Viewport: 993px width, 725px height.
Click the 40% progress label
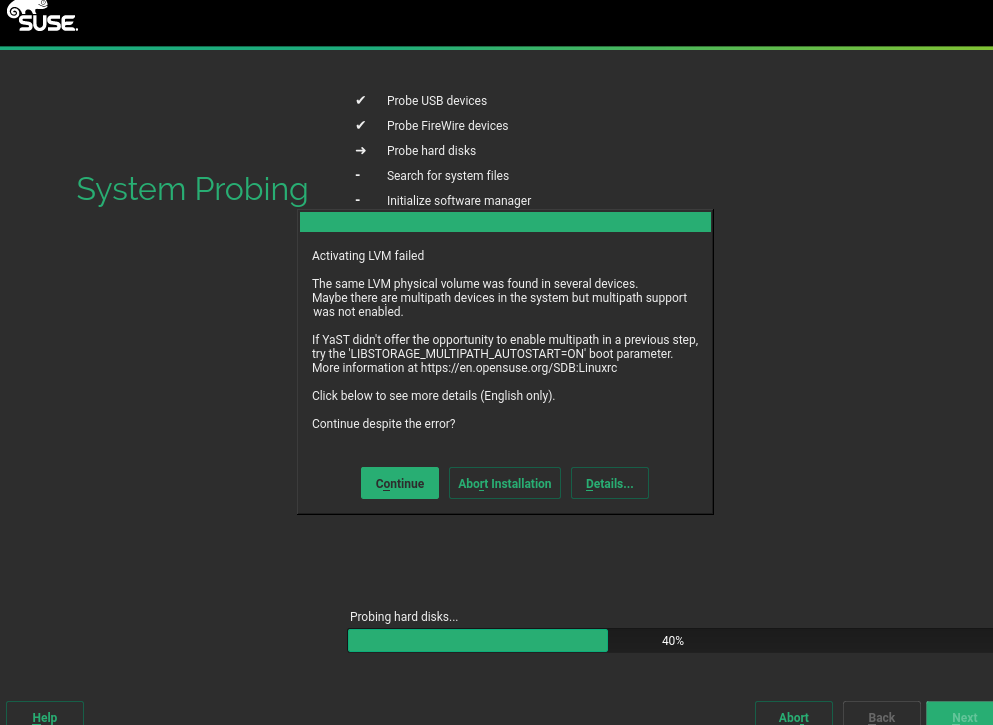pos(672,640)
